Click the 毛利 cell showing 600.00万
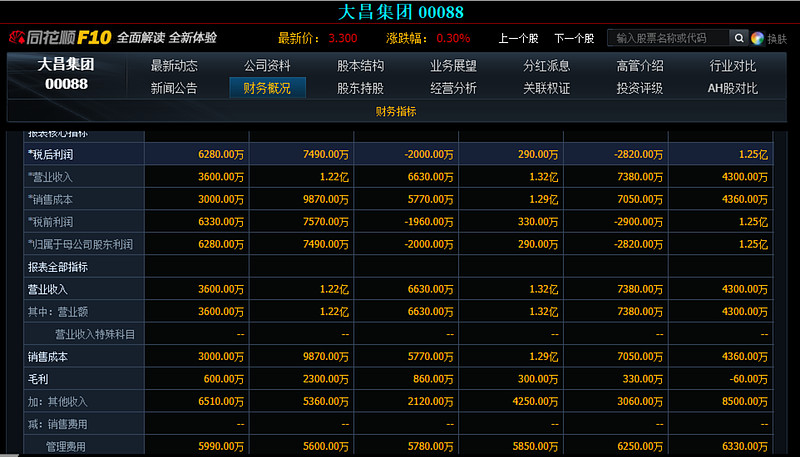 (197, 379)
